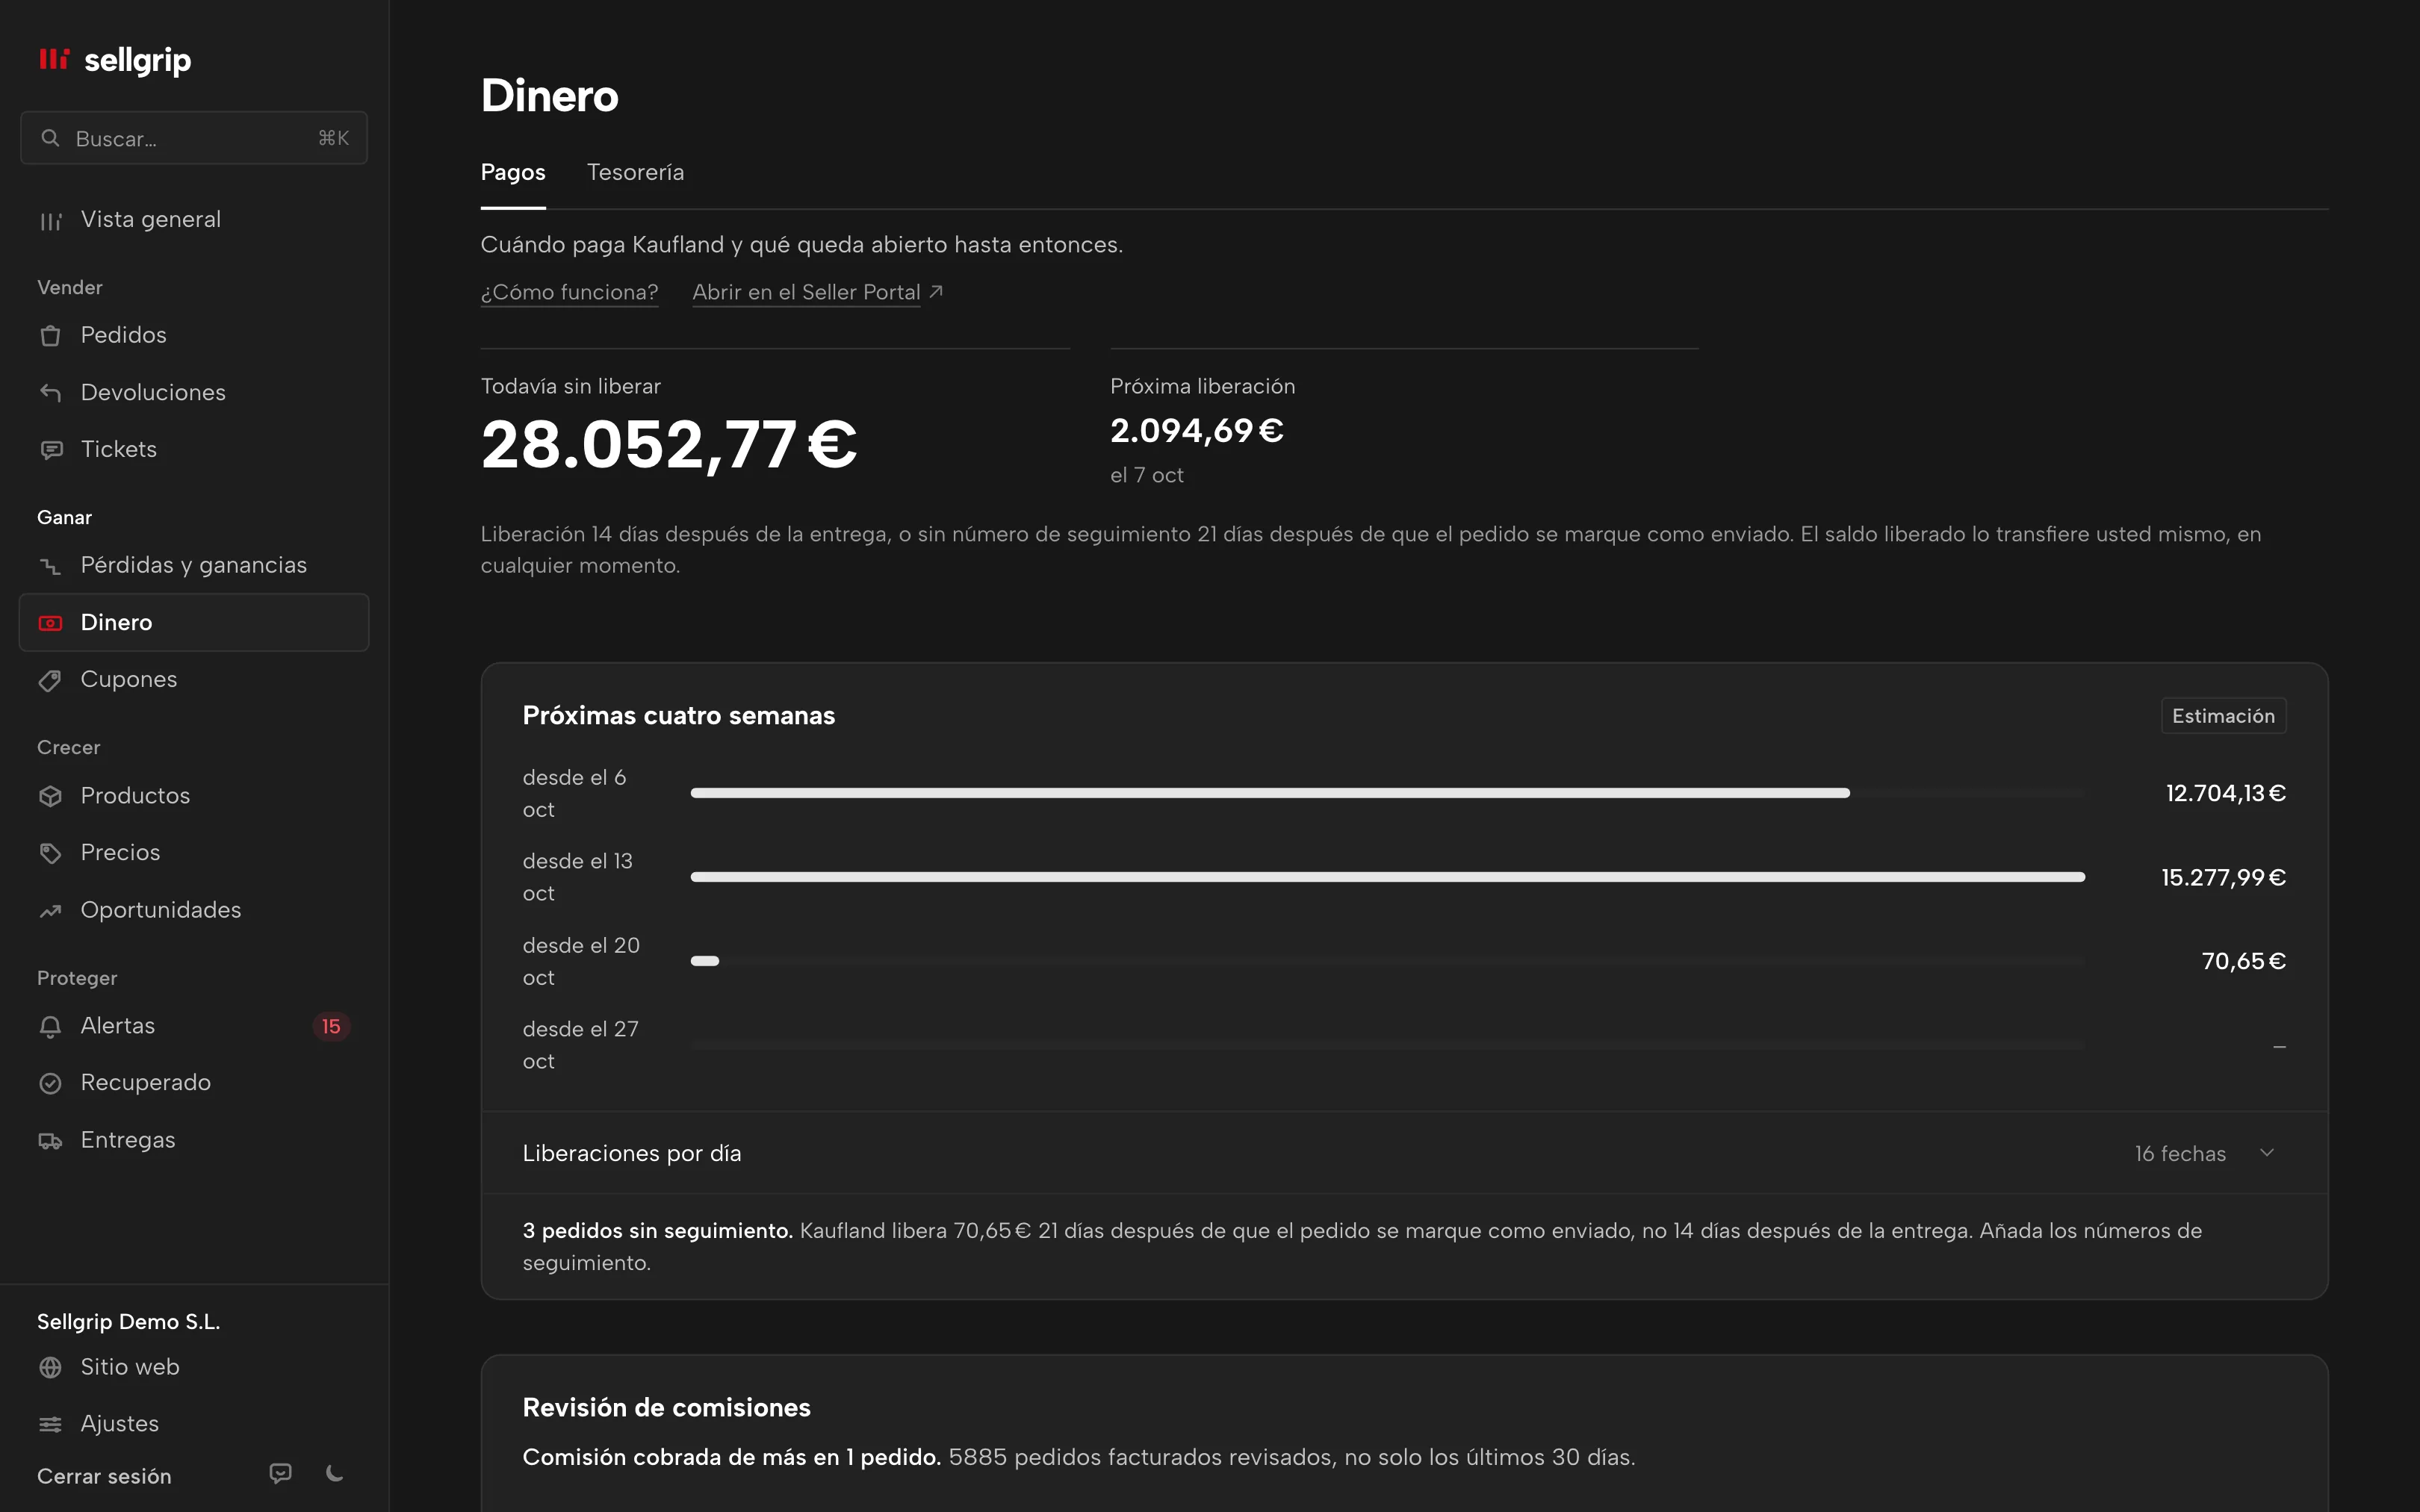The height and width of the screenshot is (1512, 2420).
Task: Select the Pagos tab
Action: coord(513,172)
